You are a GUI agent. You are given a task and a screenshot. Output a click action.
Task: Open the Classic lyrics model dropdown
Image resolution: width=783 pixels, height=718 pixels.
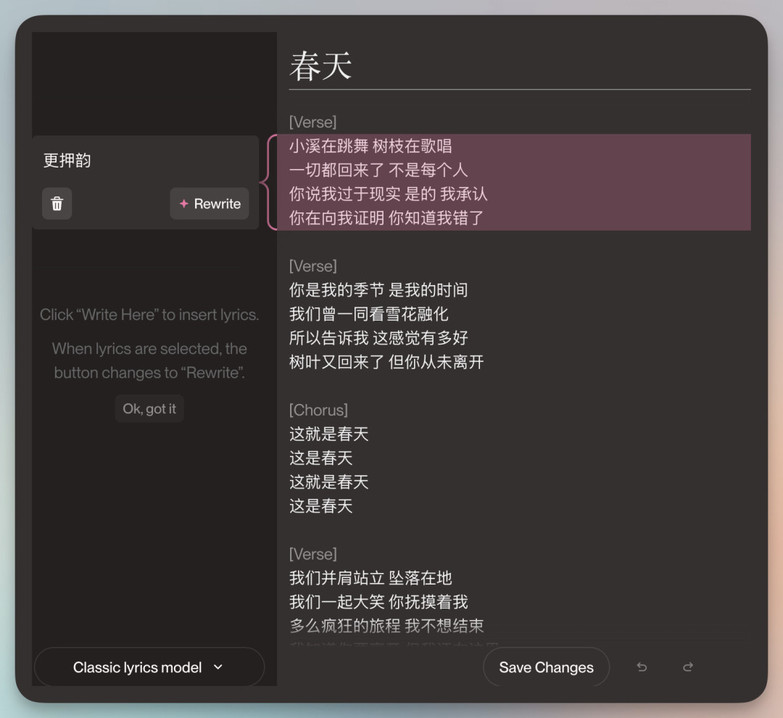(x=149, y=667)
